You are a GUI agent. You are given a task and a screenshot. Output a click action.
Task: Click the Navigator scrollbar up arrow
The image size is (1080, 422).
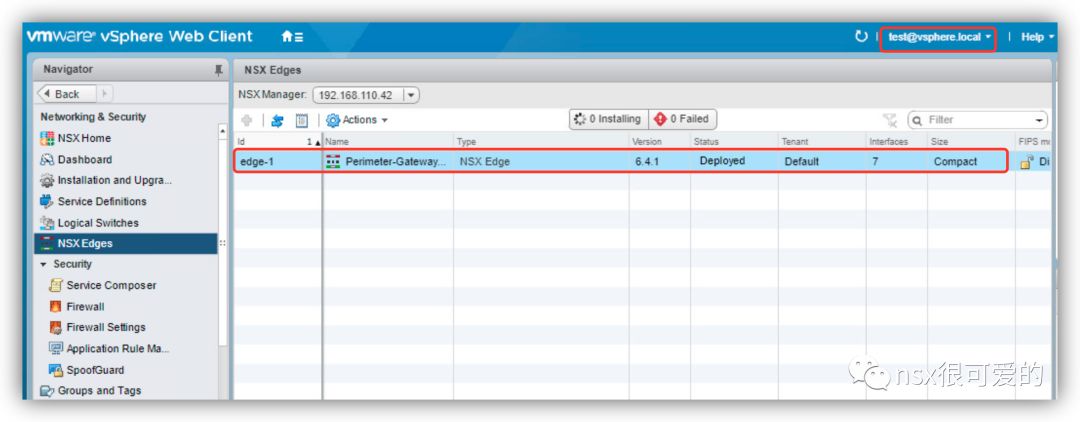[222, 131]
